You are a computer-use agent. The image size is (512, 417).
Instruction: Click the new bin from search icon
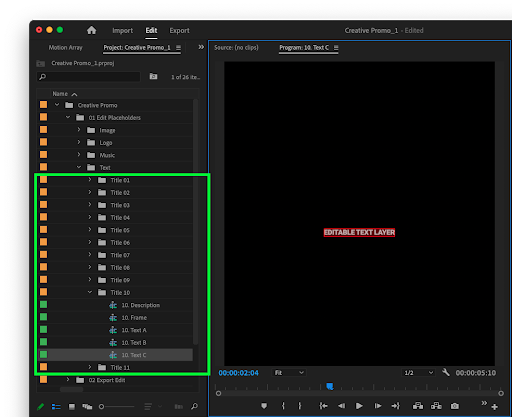tap(153, 77)
